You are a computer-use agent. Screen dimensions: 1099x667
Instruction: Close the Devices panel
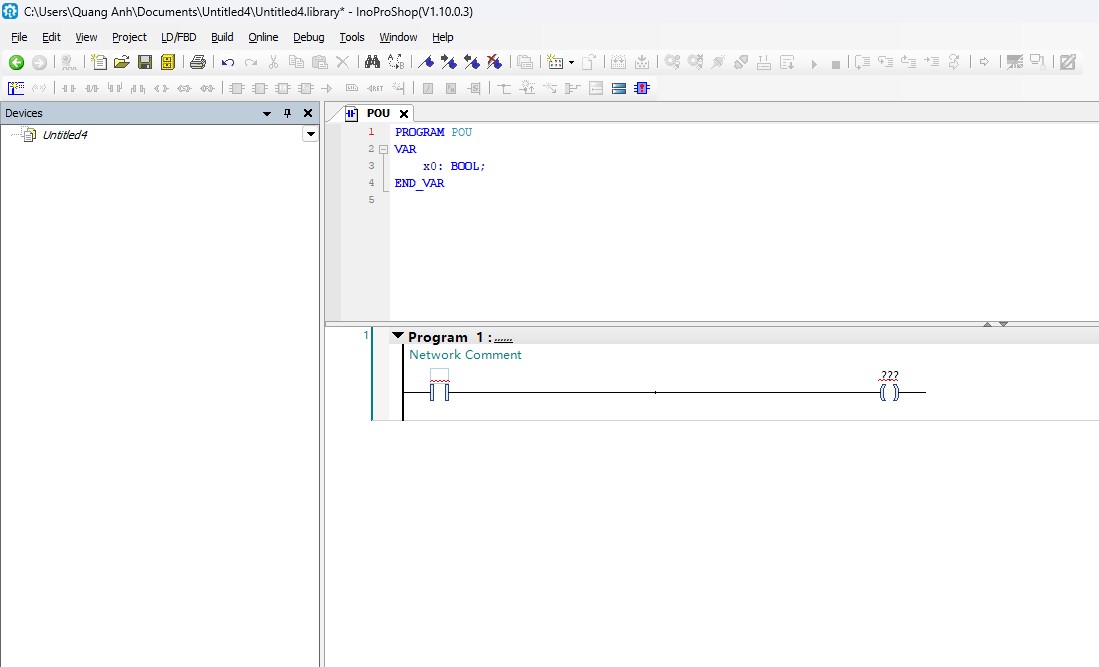coord(308,114)
